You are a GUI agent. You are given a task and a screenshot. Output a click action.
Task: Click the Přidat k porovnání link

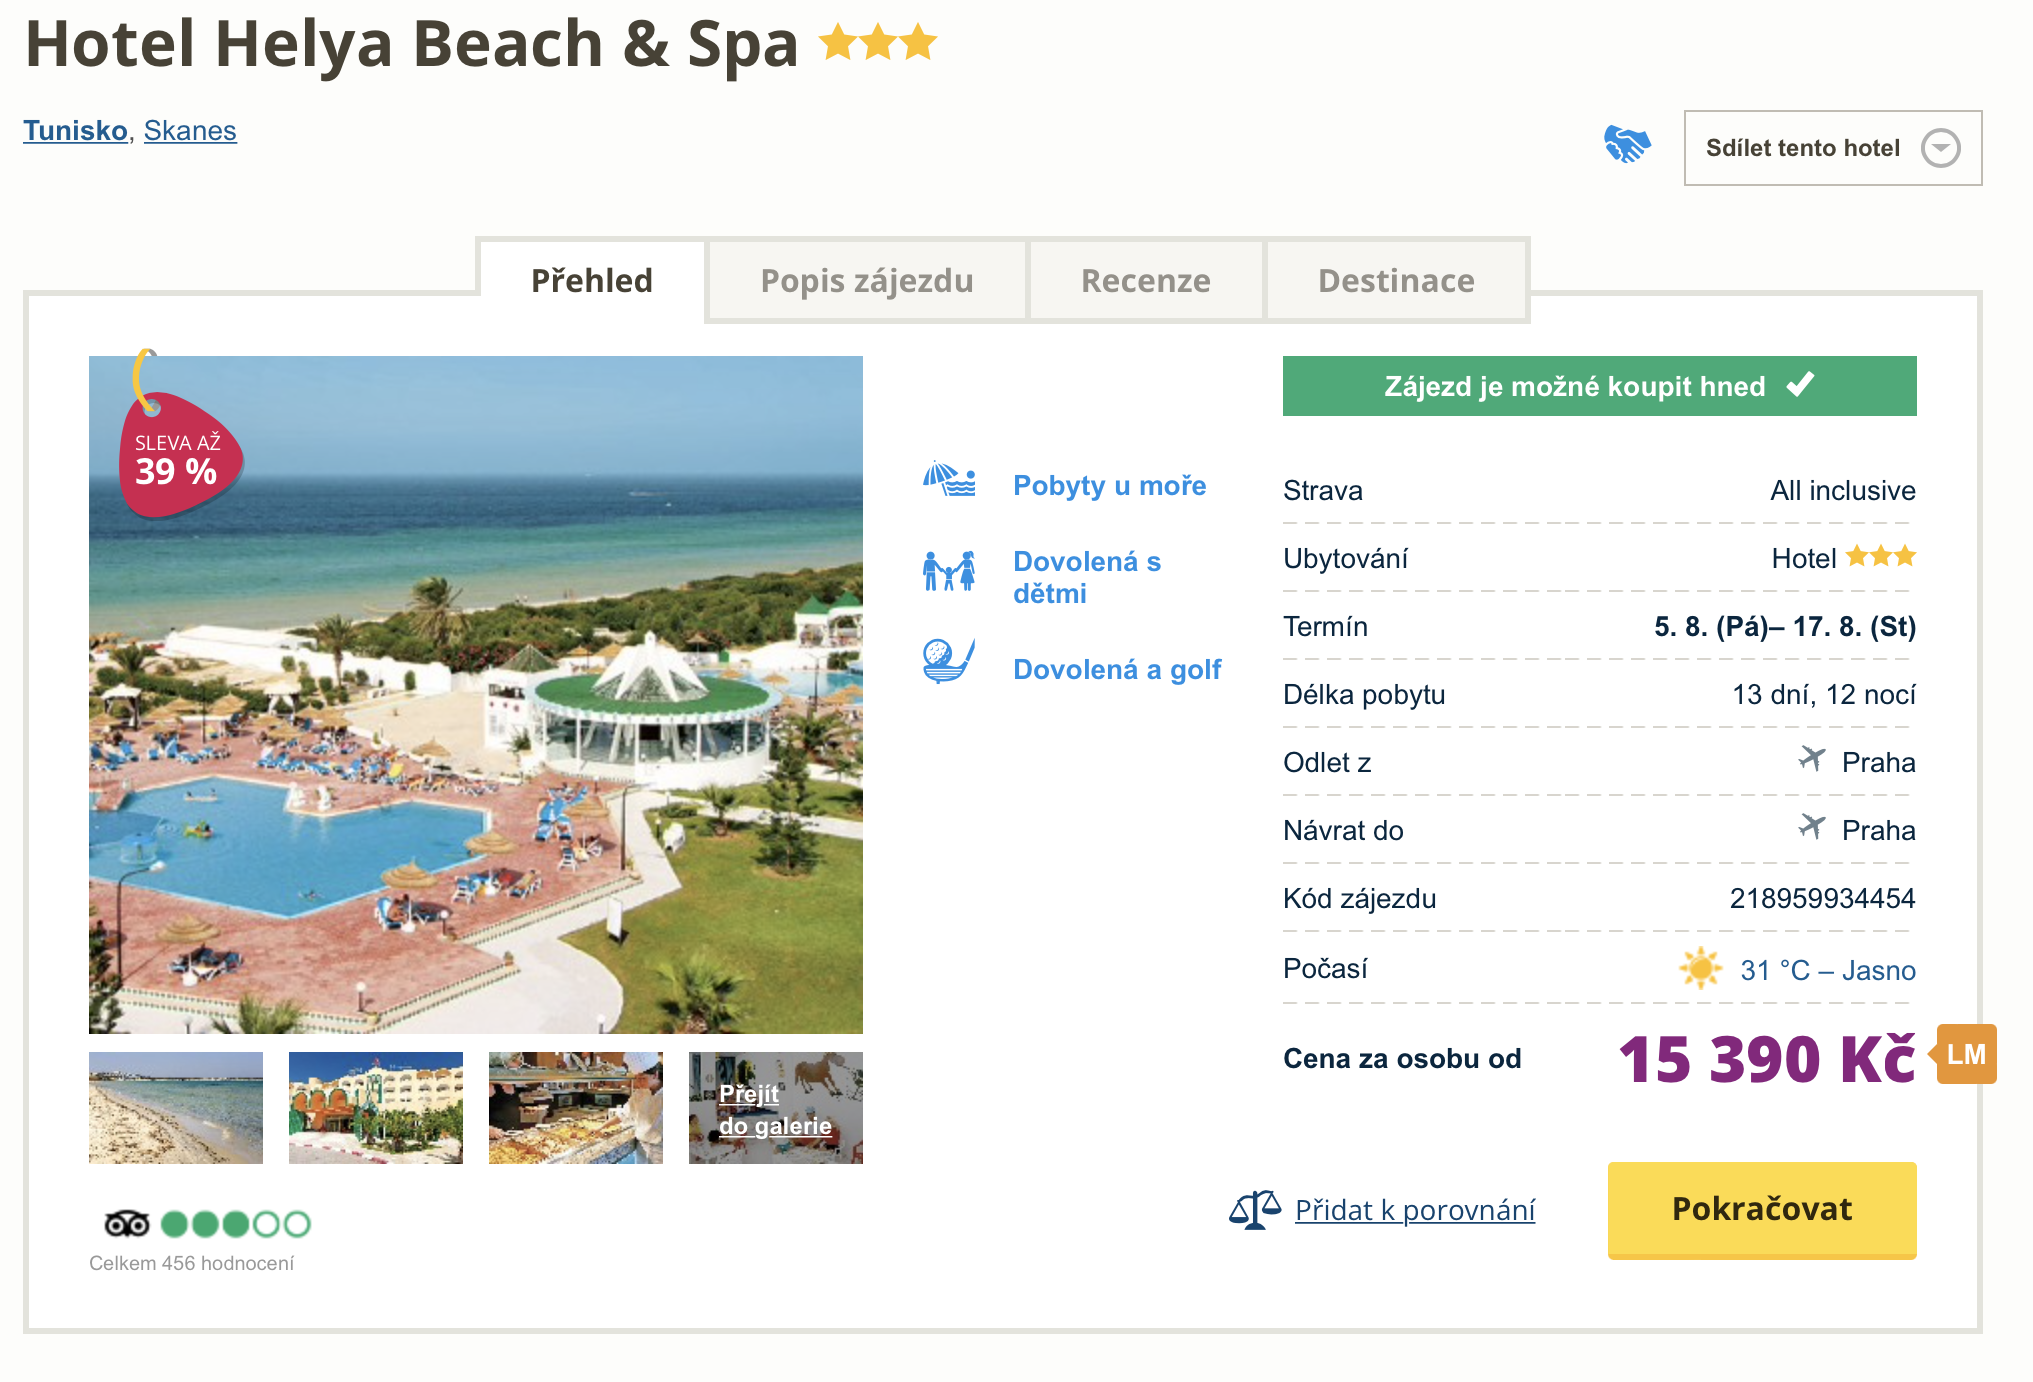[x=1414, y=1210]
